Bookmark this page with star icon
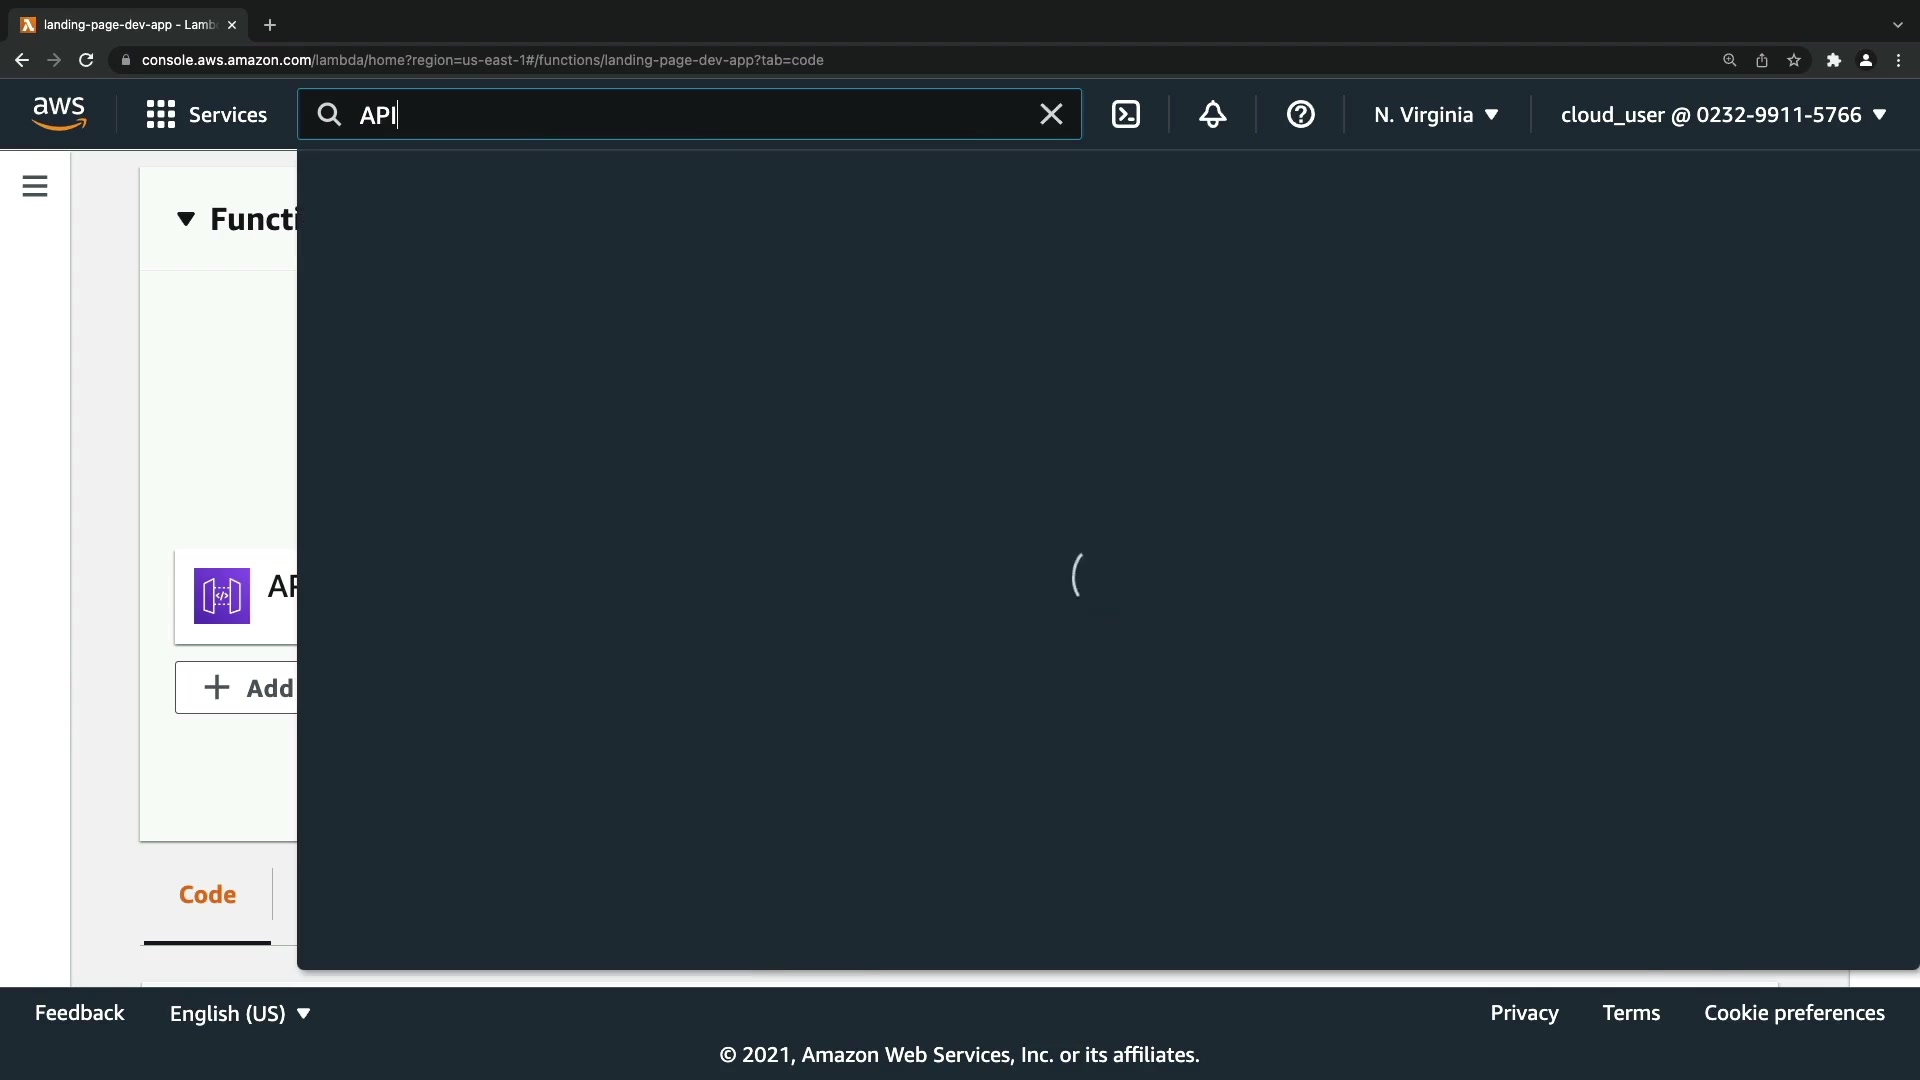 [x=1794, y=60]
